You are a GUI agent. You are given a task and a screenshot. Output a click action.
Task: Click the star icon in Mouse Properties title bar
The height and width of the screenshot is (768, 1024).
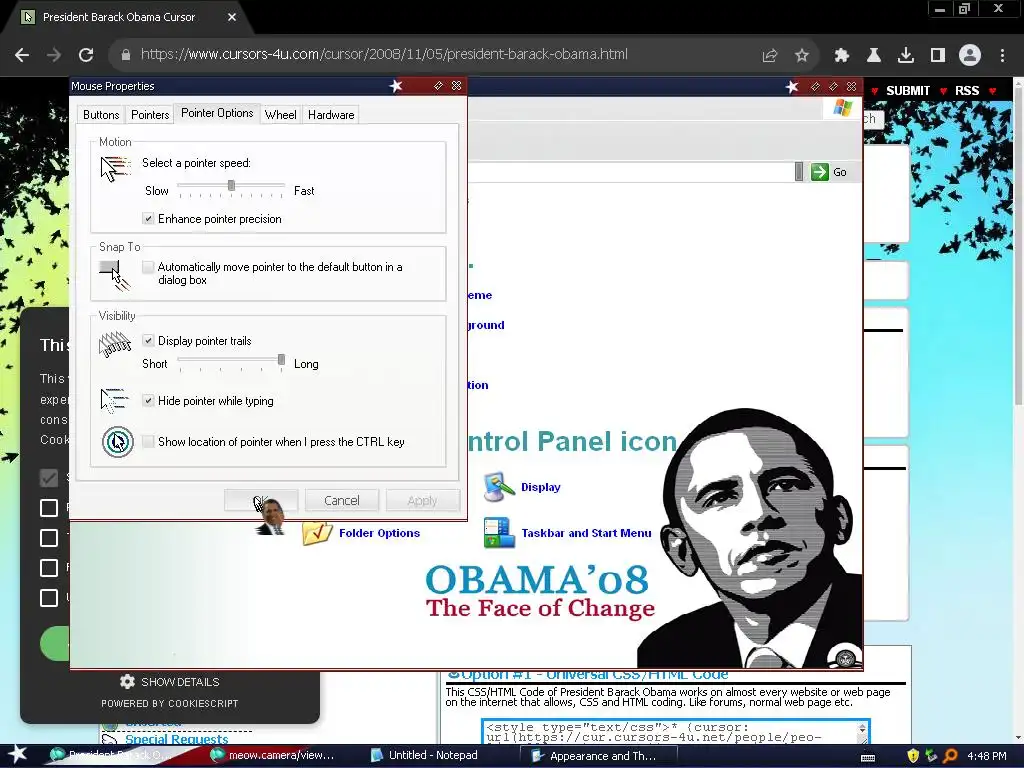396,86
